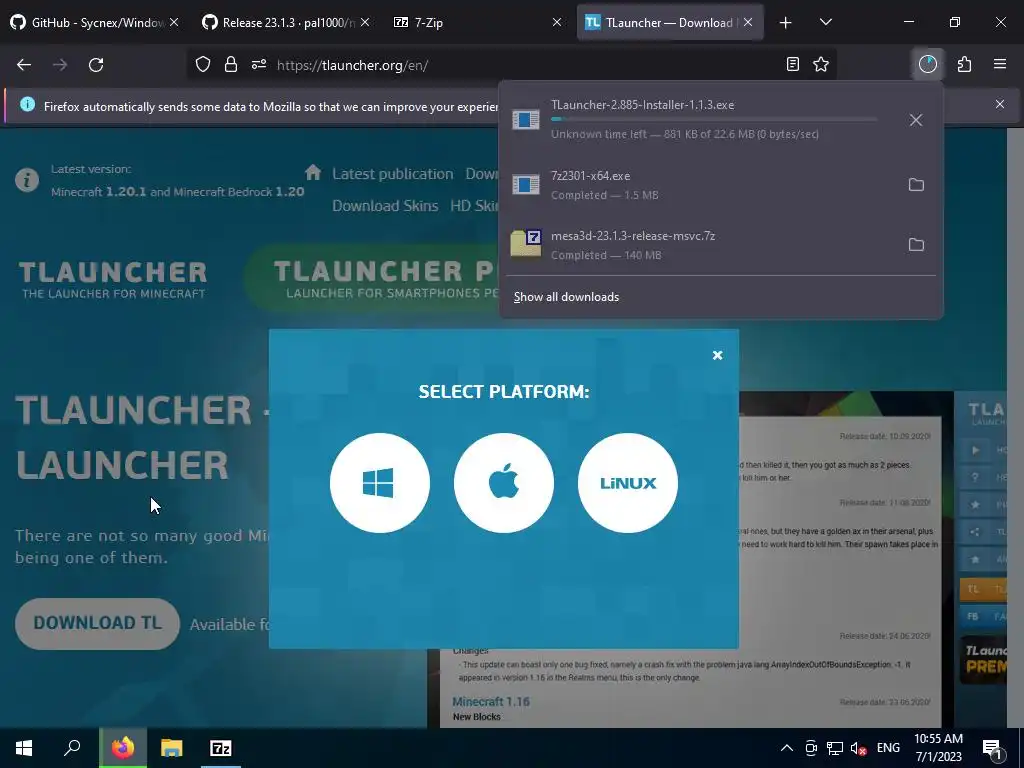The image size is (1024, 768).
Task: Bookmark this page with the star icon
Action: [x=821, y=65]
